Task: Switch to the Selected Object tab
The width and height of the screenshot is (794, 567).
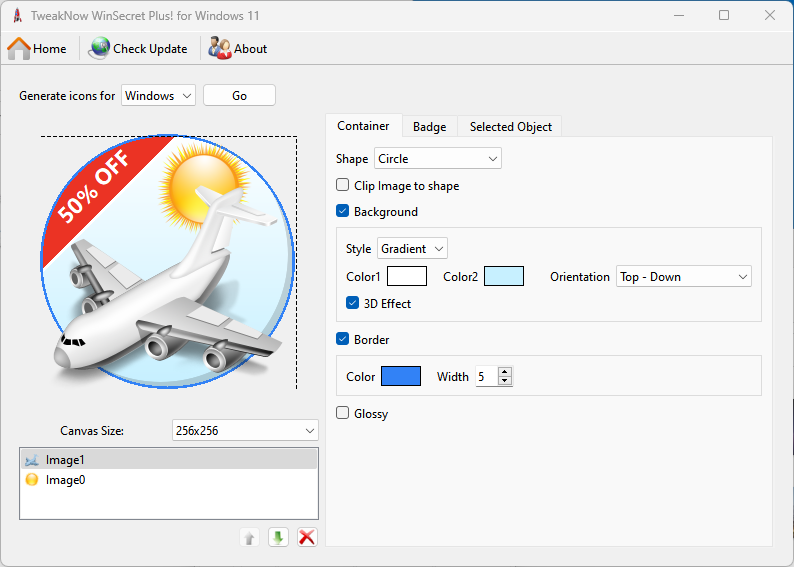Action: click(x=510, y=127)
